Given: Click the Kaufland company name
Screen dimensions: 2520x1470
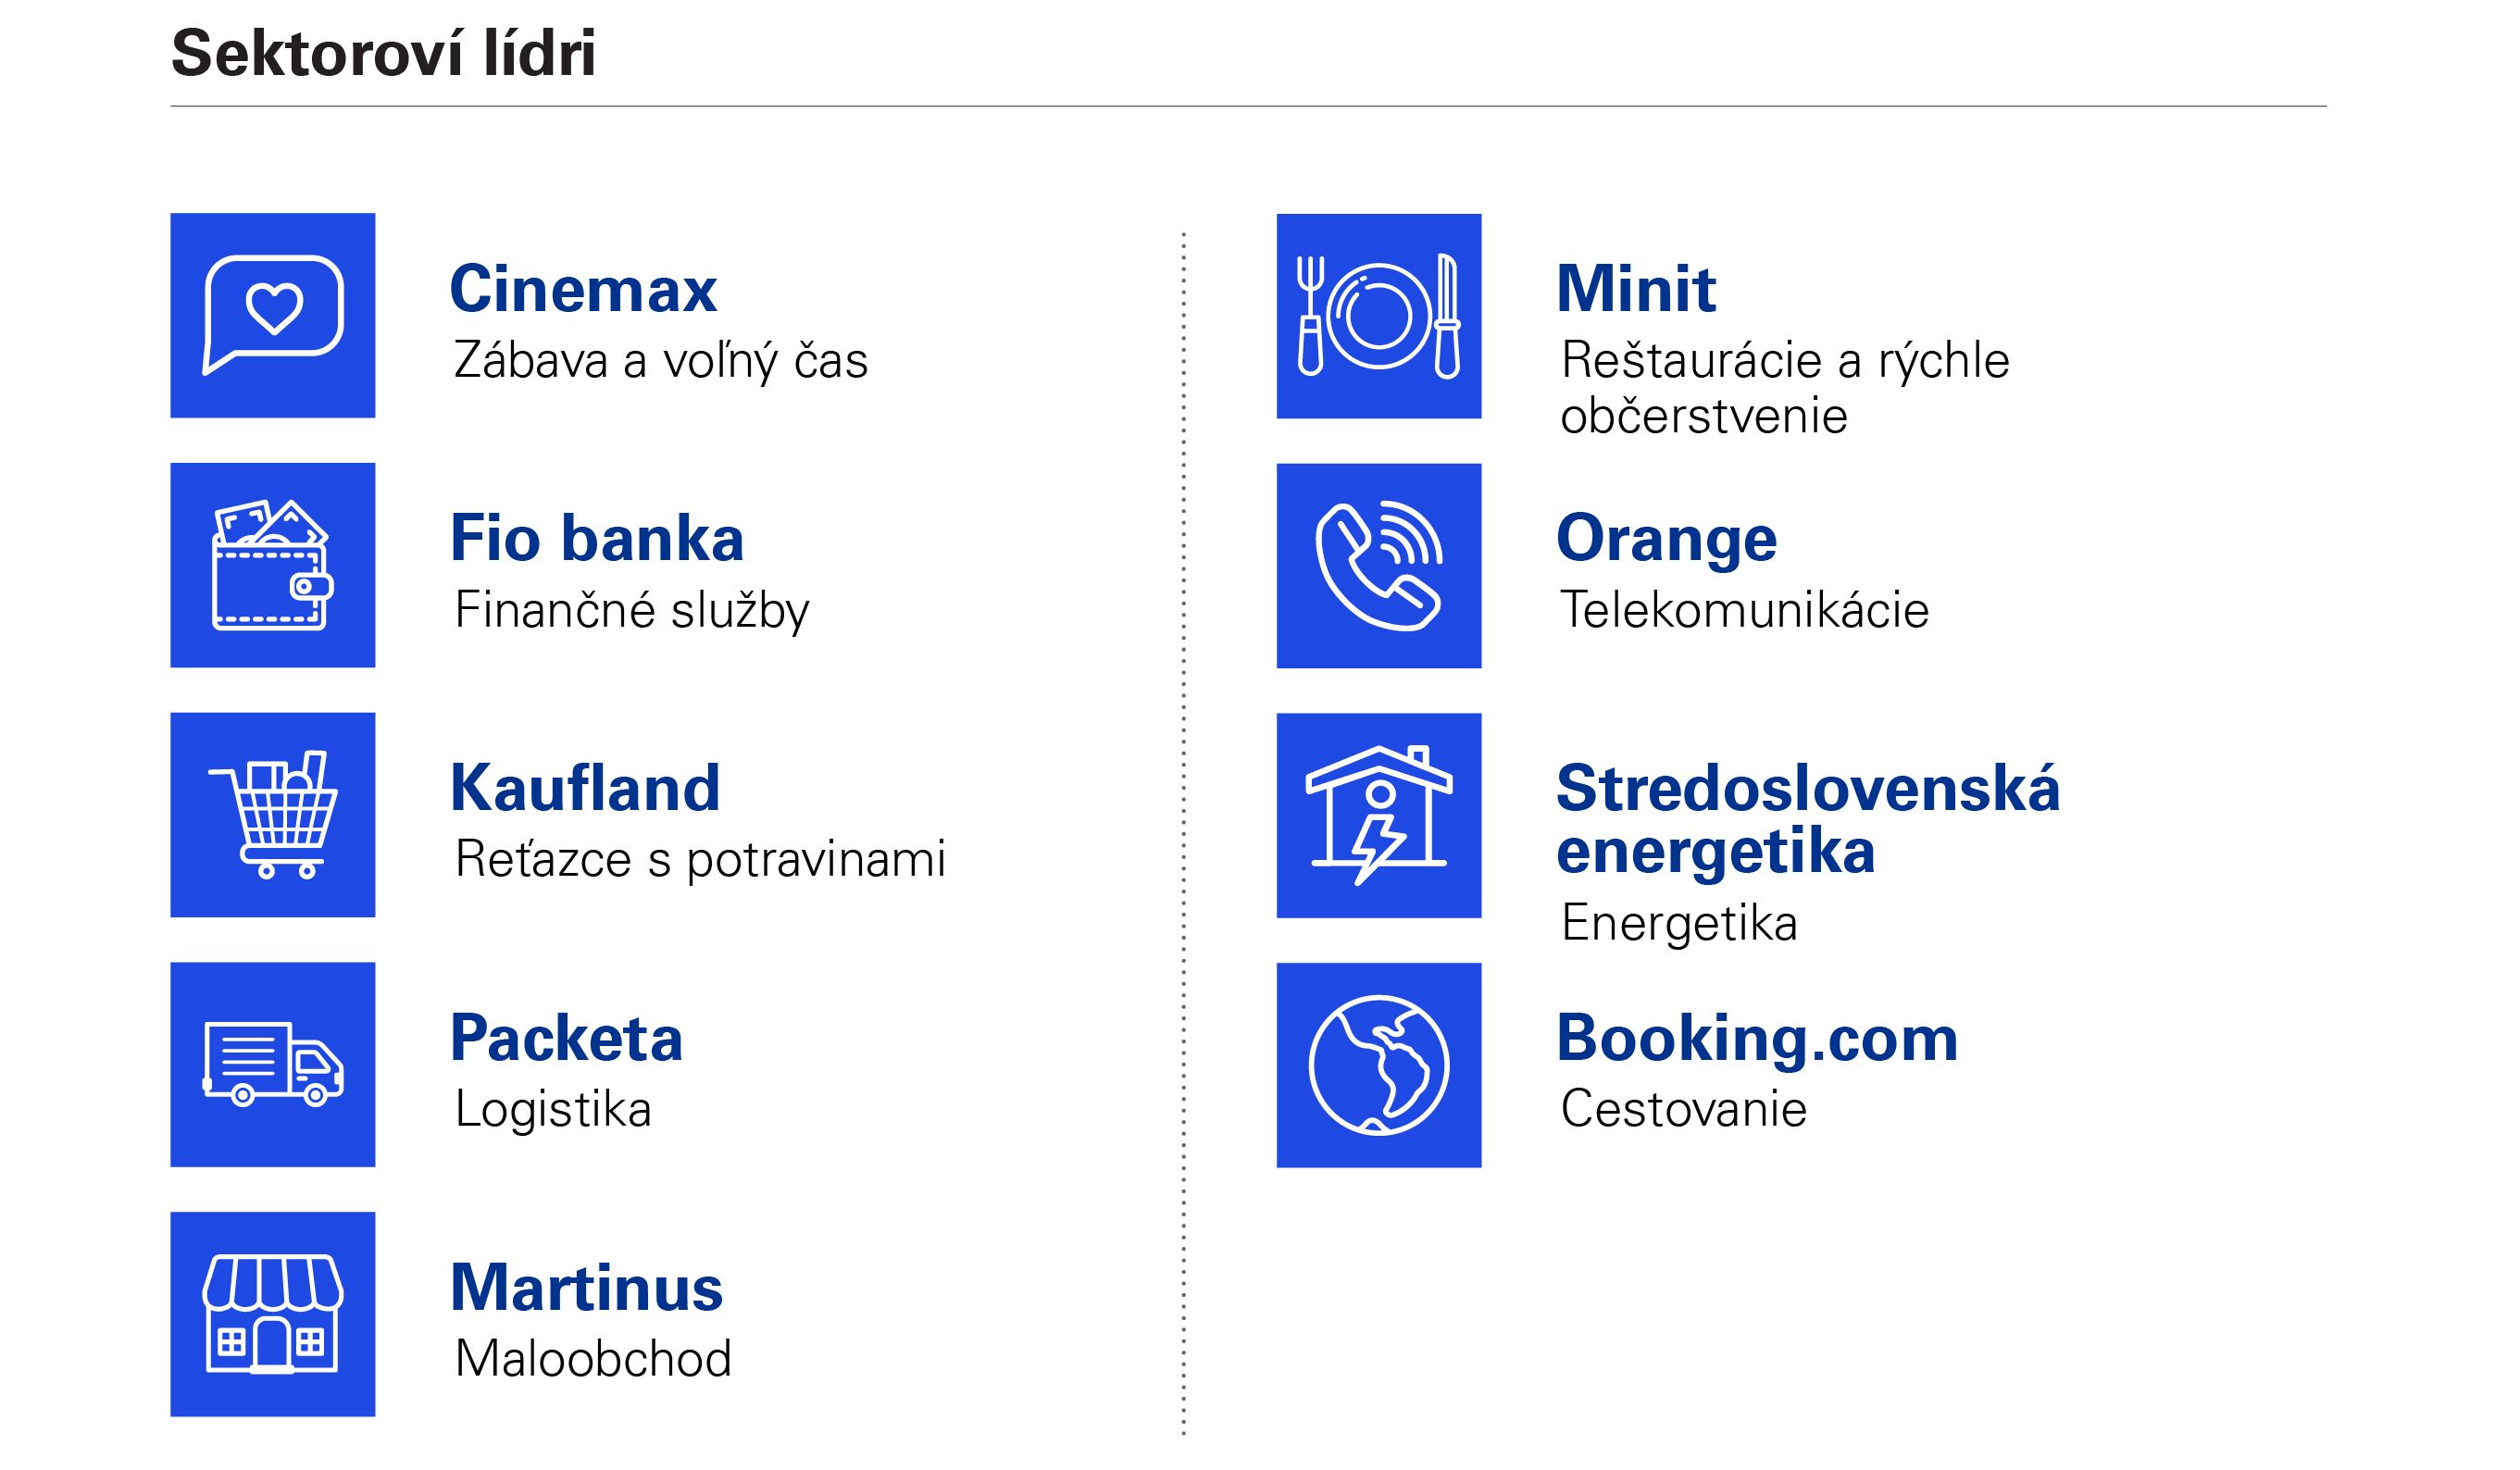Looking at the screenshot, I should click(x=585, y=788).
